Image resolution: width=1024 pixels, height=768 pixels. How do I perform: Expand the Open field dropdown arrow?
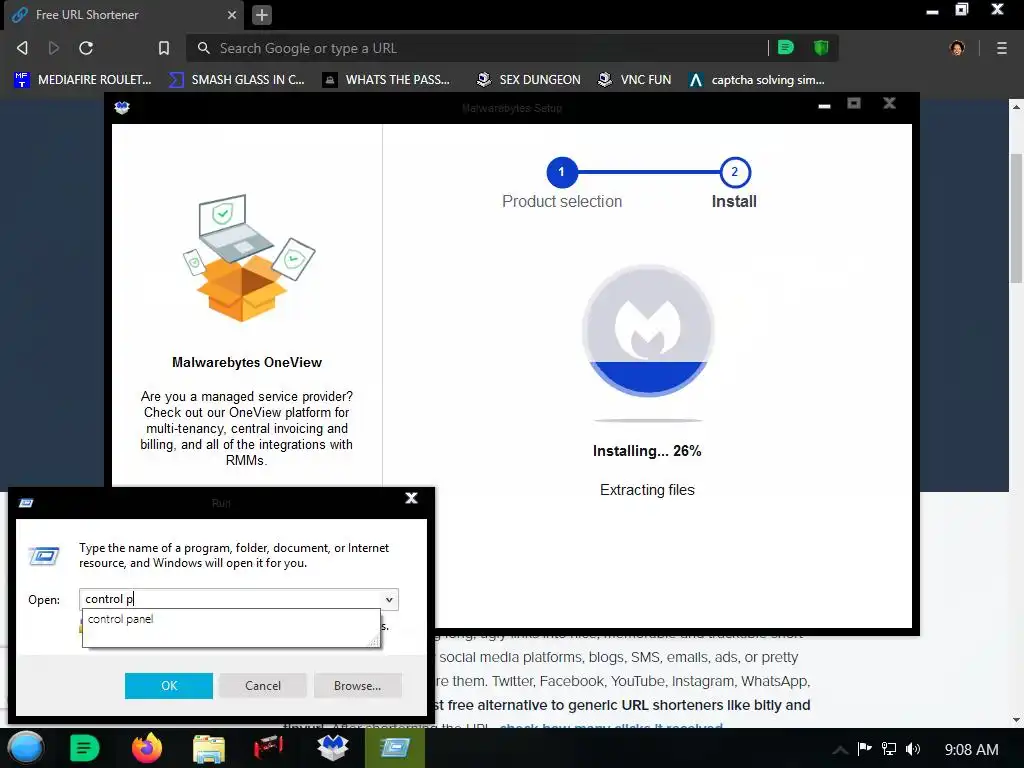389,600
